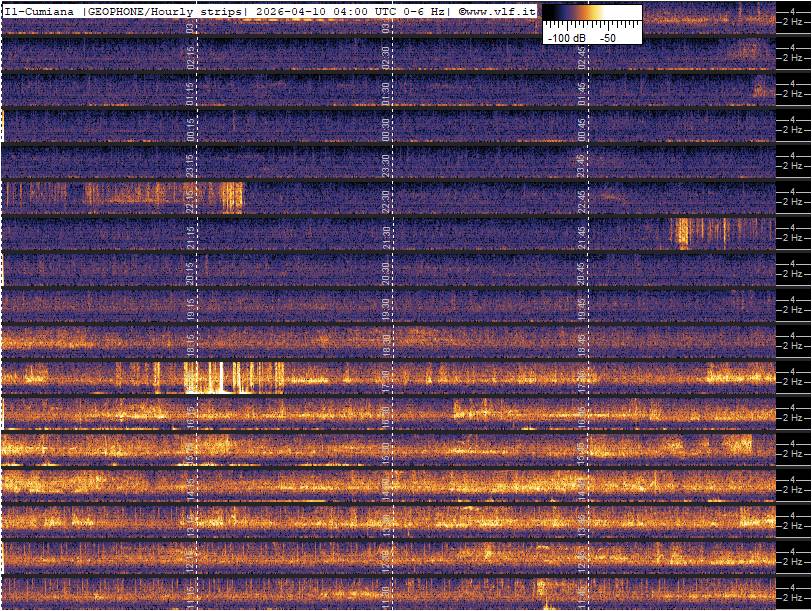812x611 pixels.
Task: Select the 20:30 time marker
Action: [386, 270]
